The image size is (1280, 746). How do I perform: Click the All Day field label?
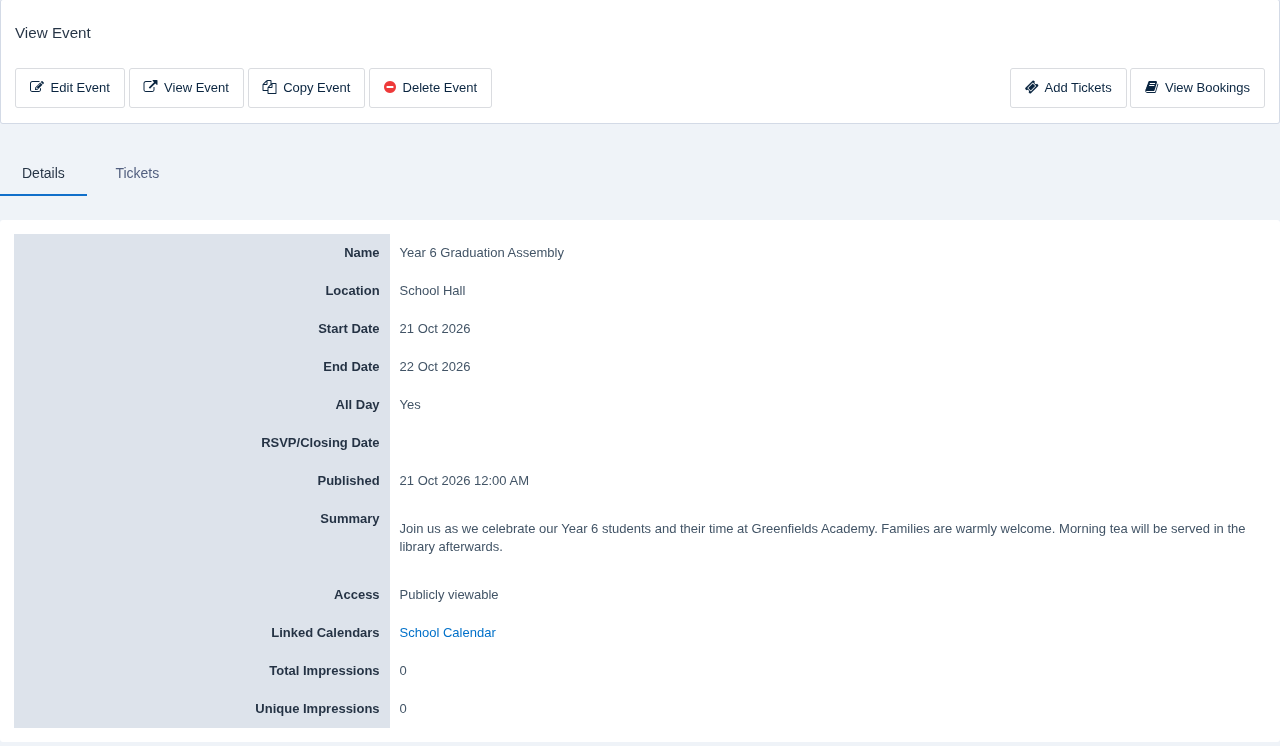click(358, 405)
